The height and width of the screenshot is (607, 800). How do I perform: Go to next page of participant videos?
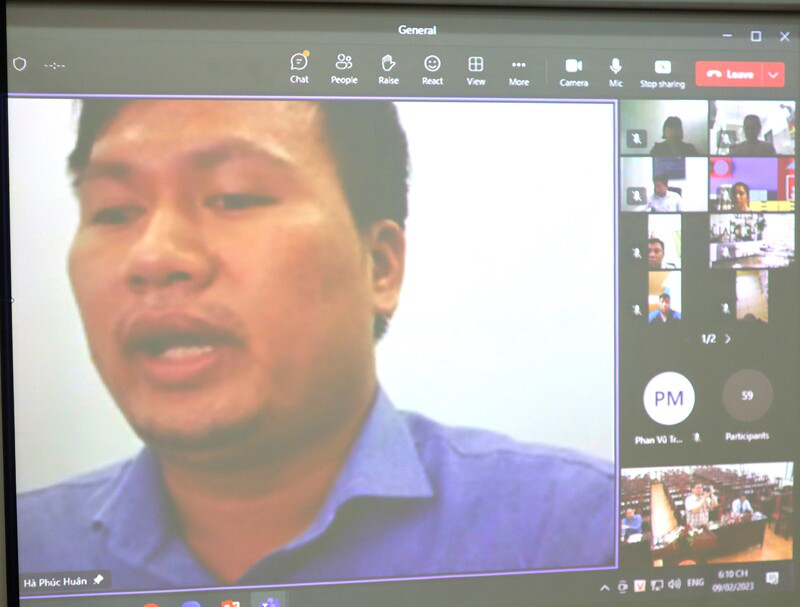[x=727, y=339]
